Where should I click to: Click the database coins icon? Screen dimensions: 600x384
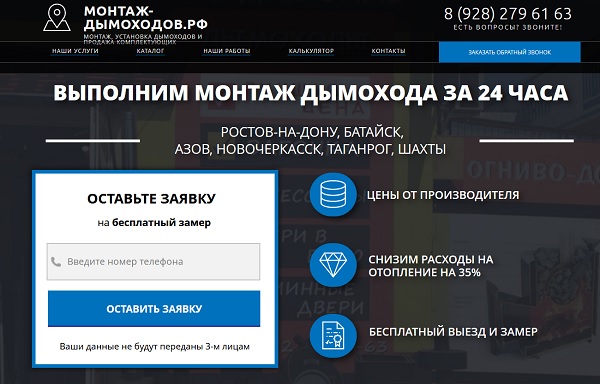[333, 194]
